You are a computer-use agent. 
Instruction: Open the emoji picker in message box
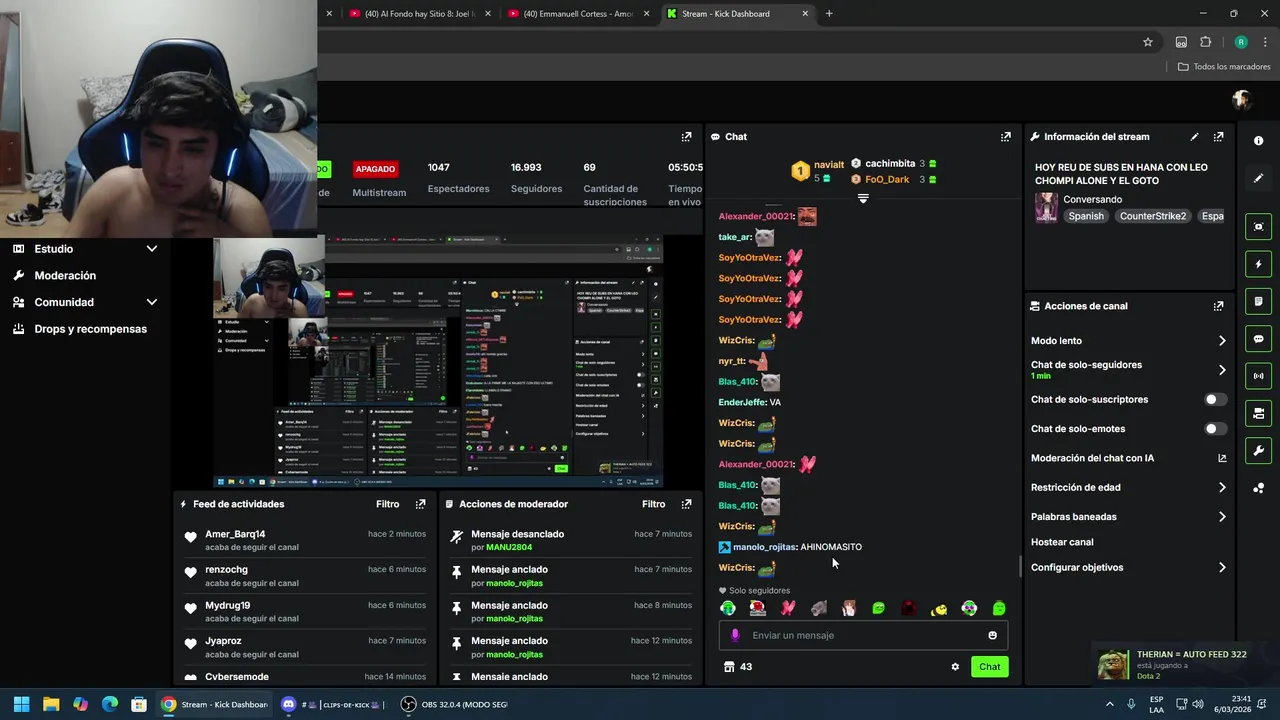(992, 635)
